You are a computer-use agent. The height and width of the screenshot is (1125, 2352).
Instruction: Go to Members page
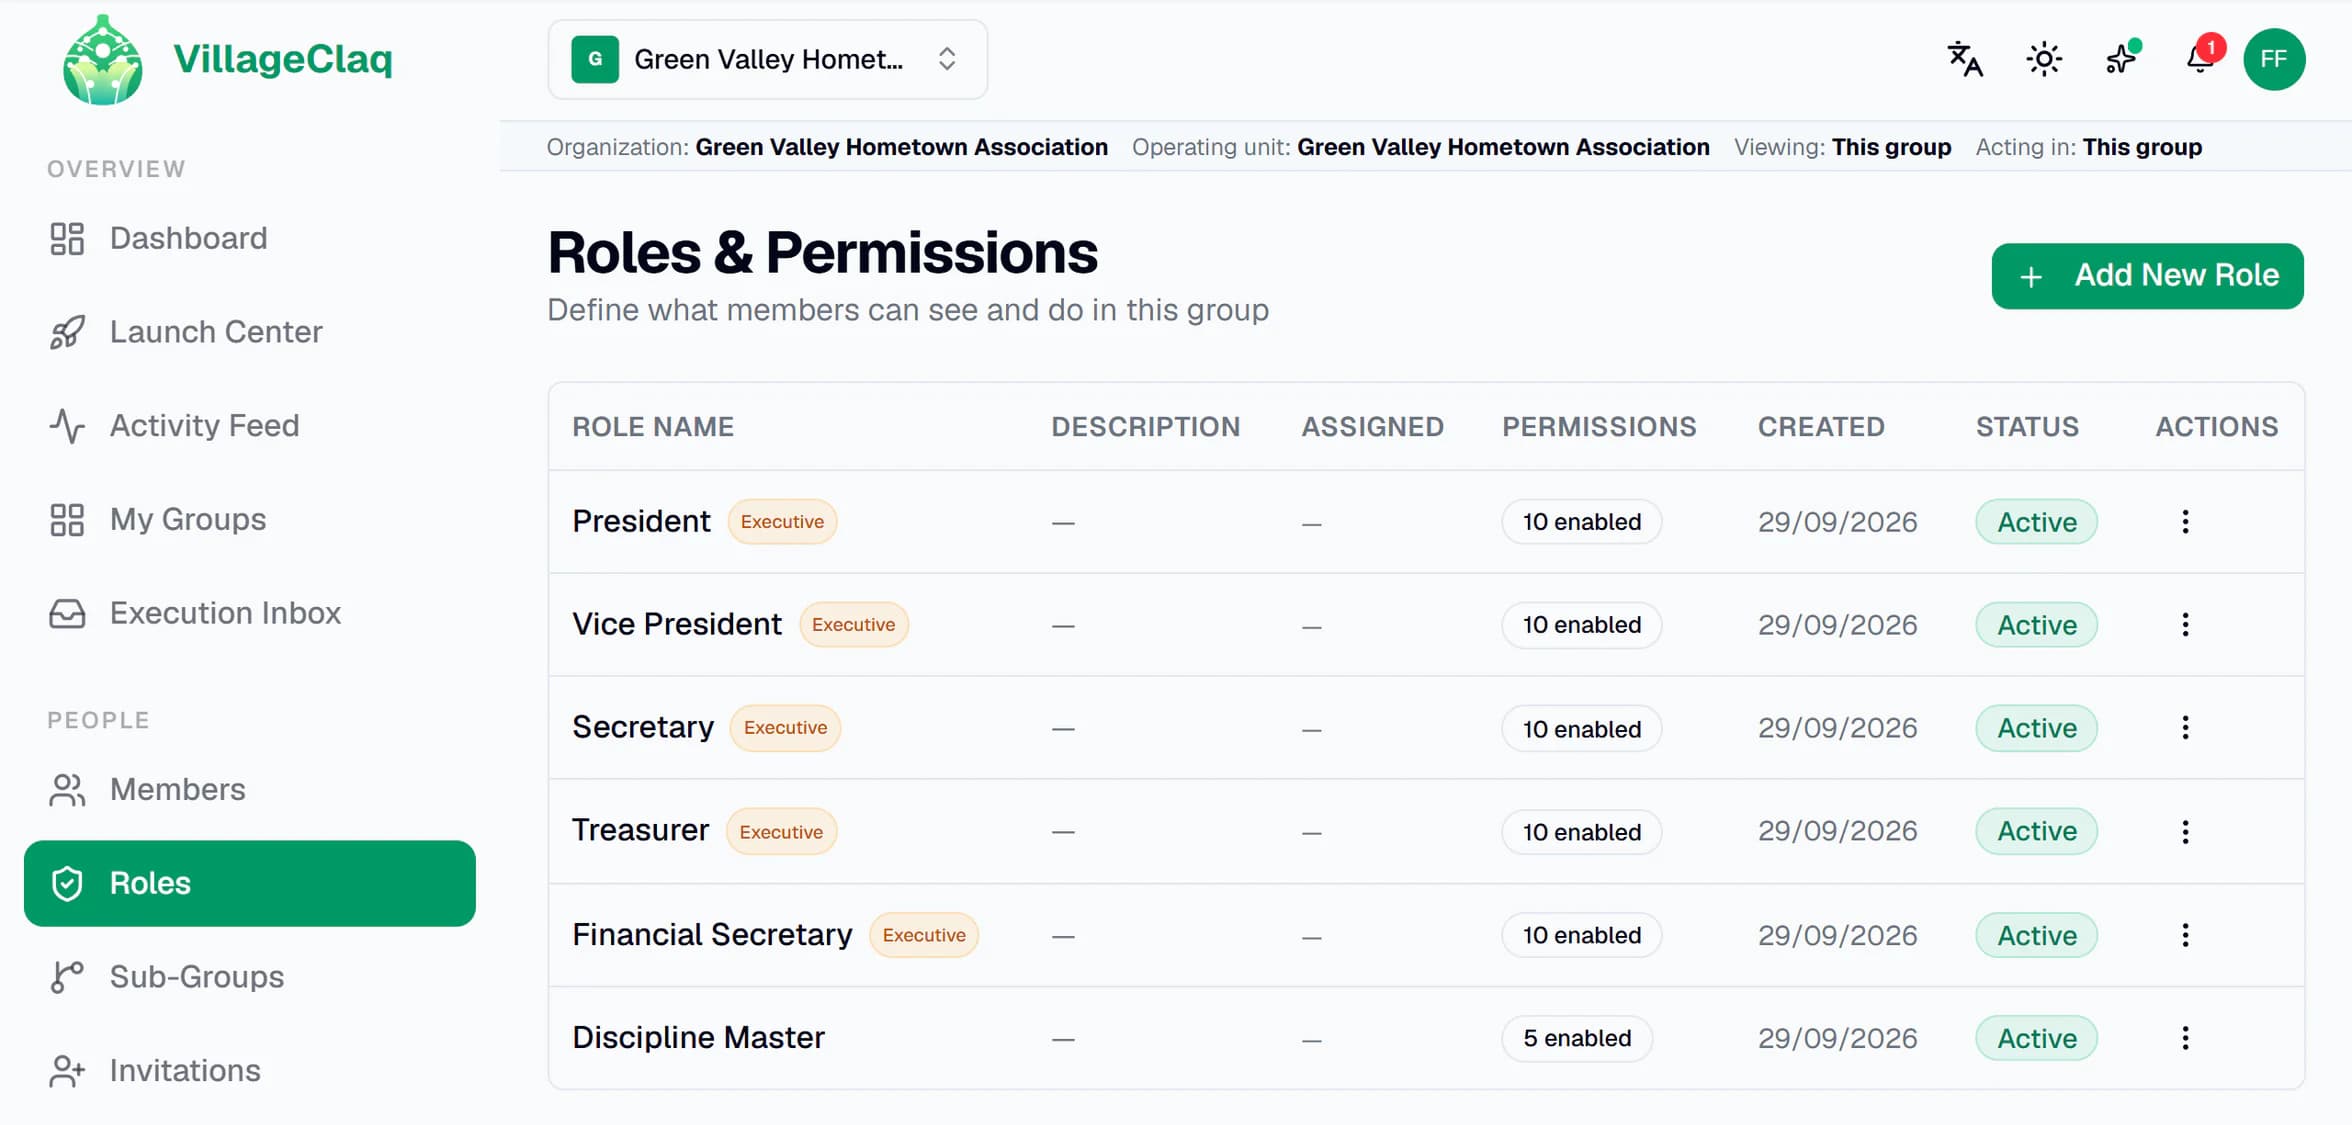coord(250,790)
